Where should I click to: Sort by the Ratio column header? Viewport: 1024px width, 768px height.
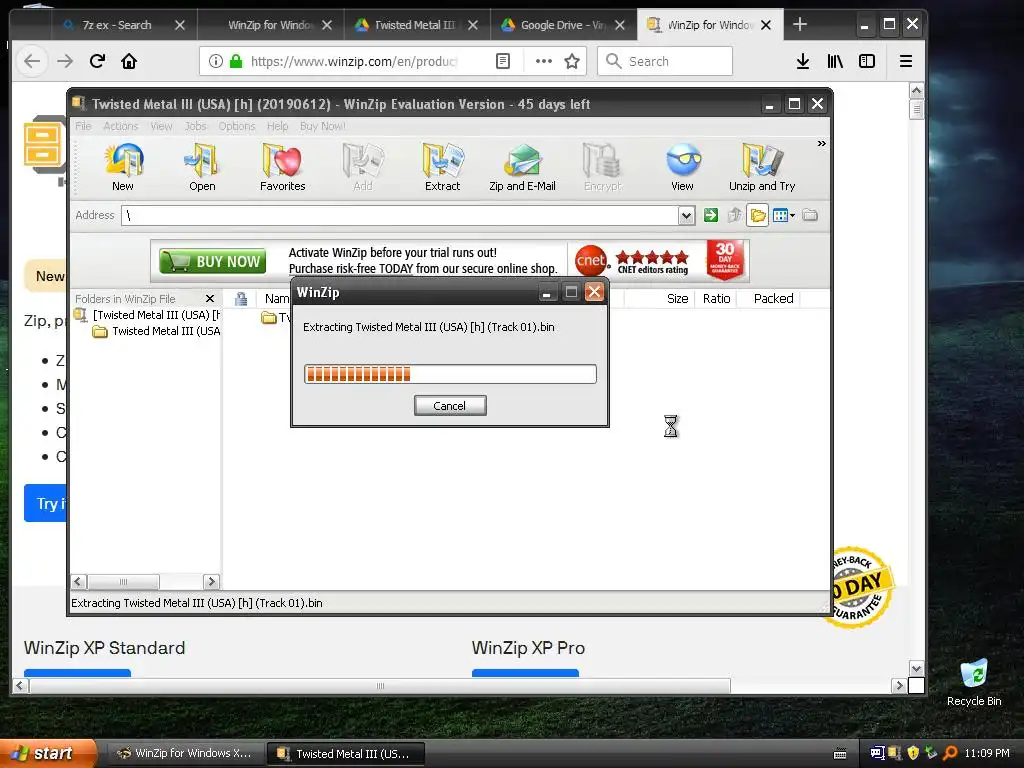716,298
